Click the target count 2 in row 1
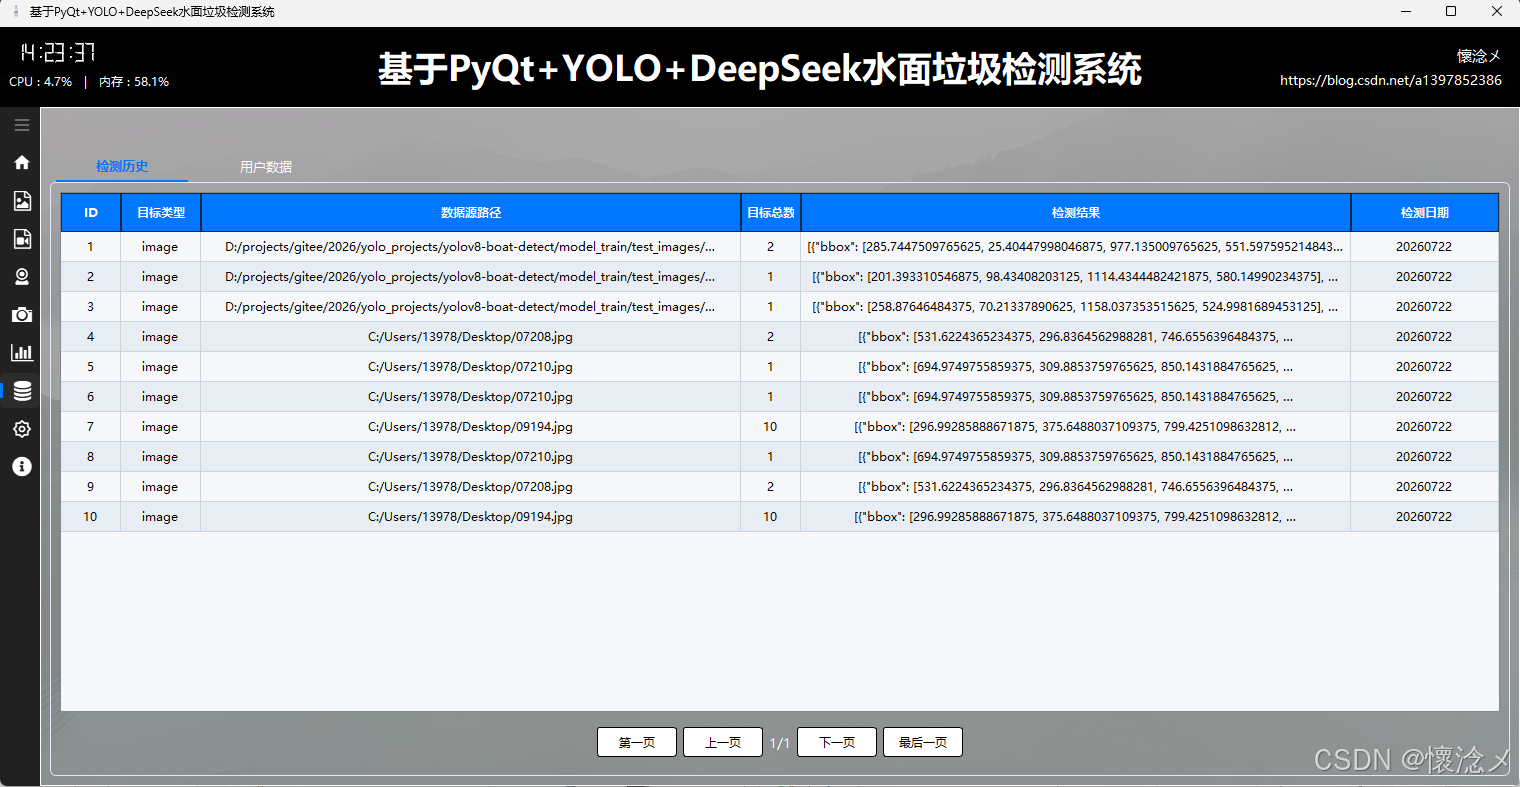The width and height of the screenshot is (1520, 787). (770, 247)
